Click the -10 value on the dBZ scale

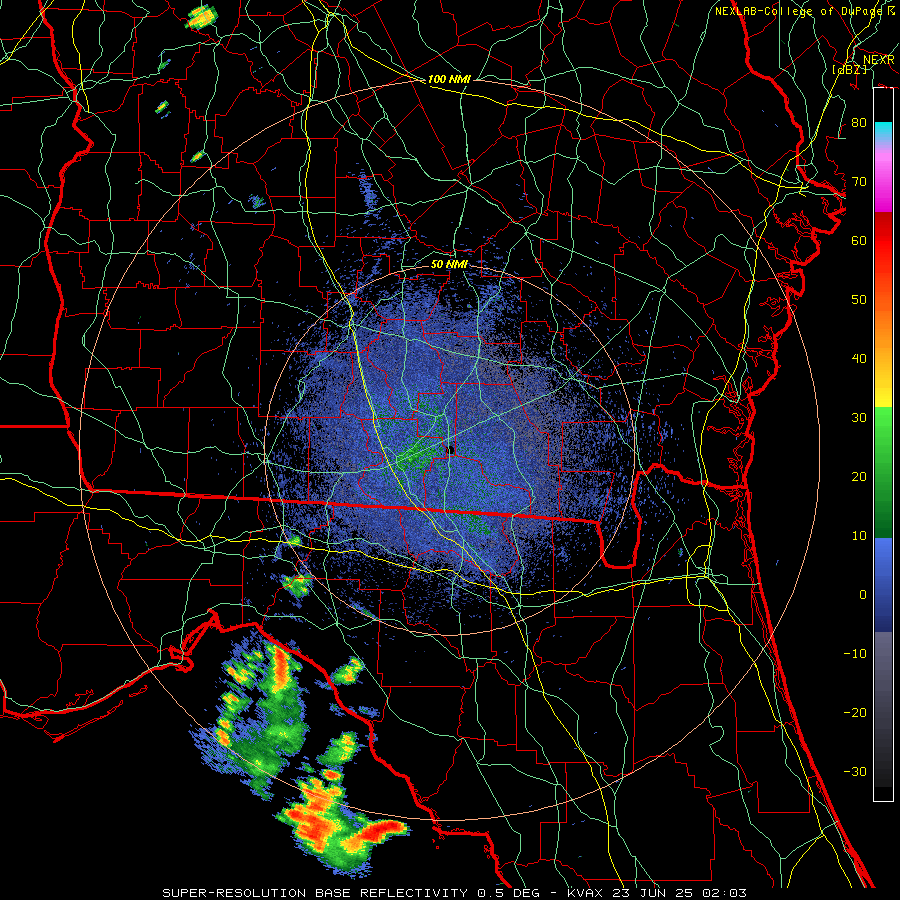click(855, 654)
